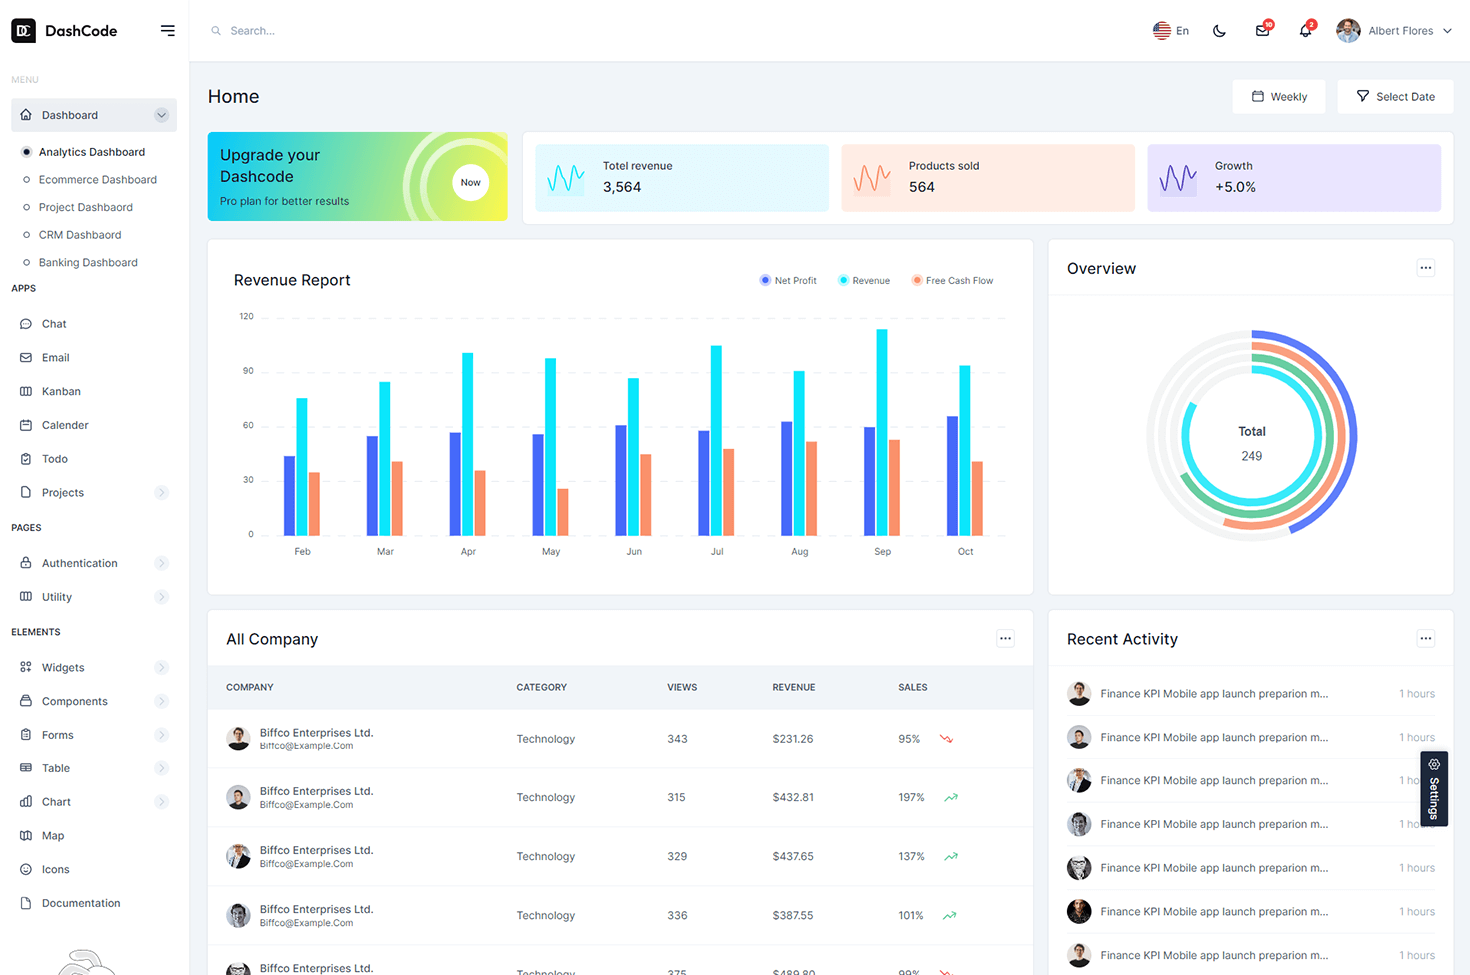Click the Weekly button
This screenshot has height=975, width=1470.
click(1279, 97)
